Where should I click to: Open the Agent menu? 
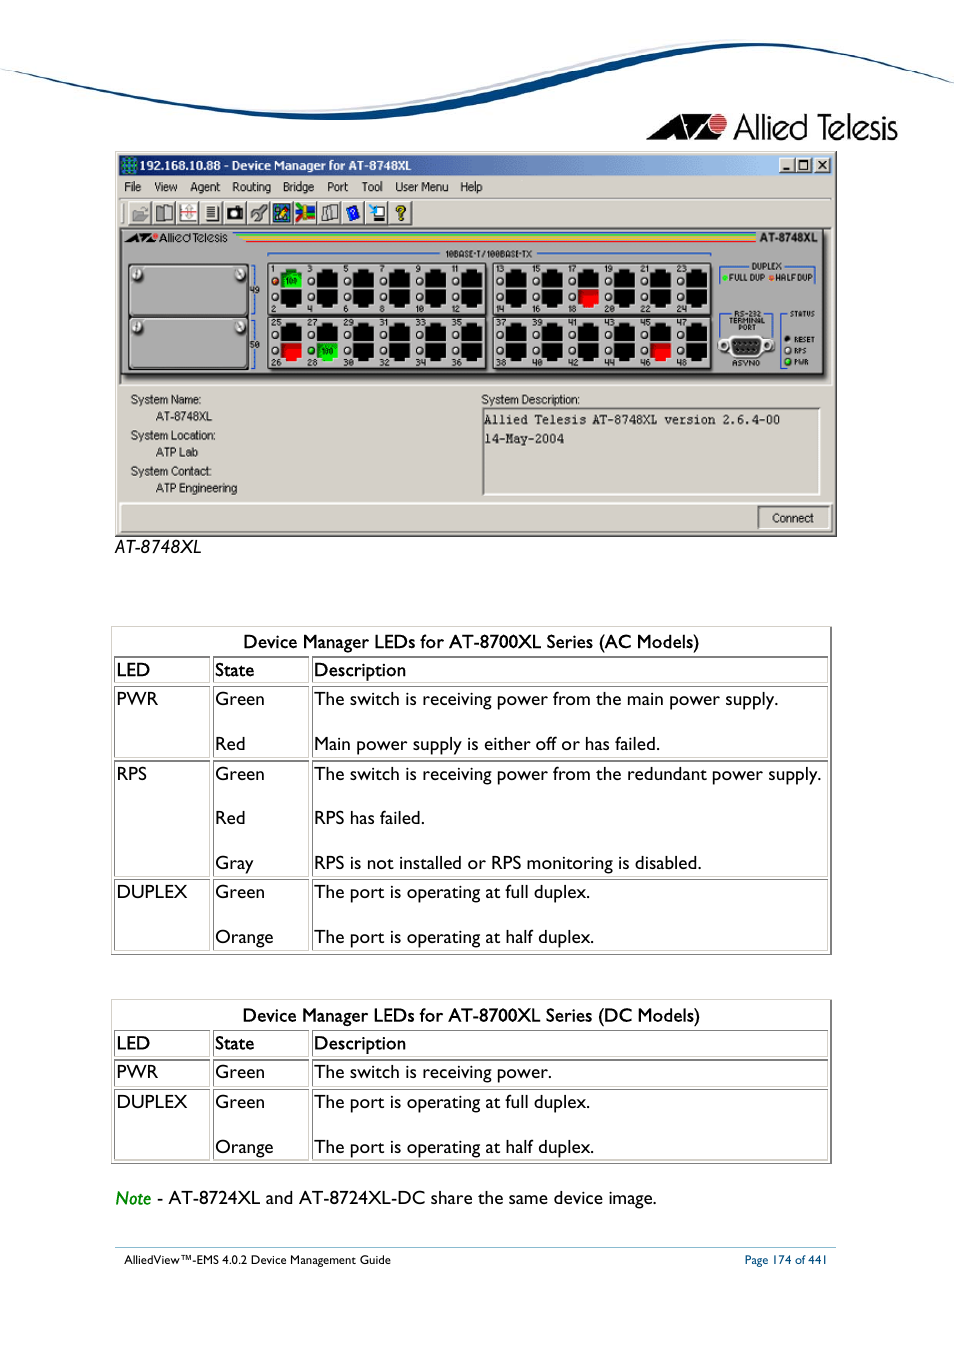pyautogui.click(x=205, y=187)
